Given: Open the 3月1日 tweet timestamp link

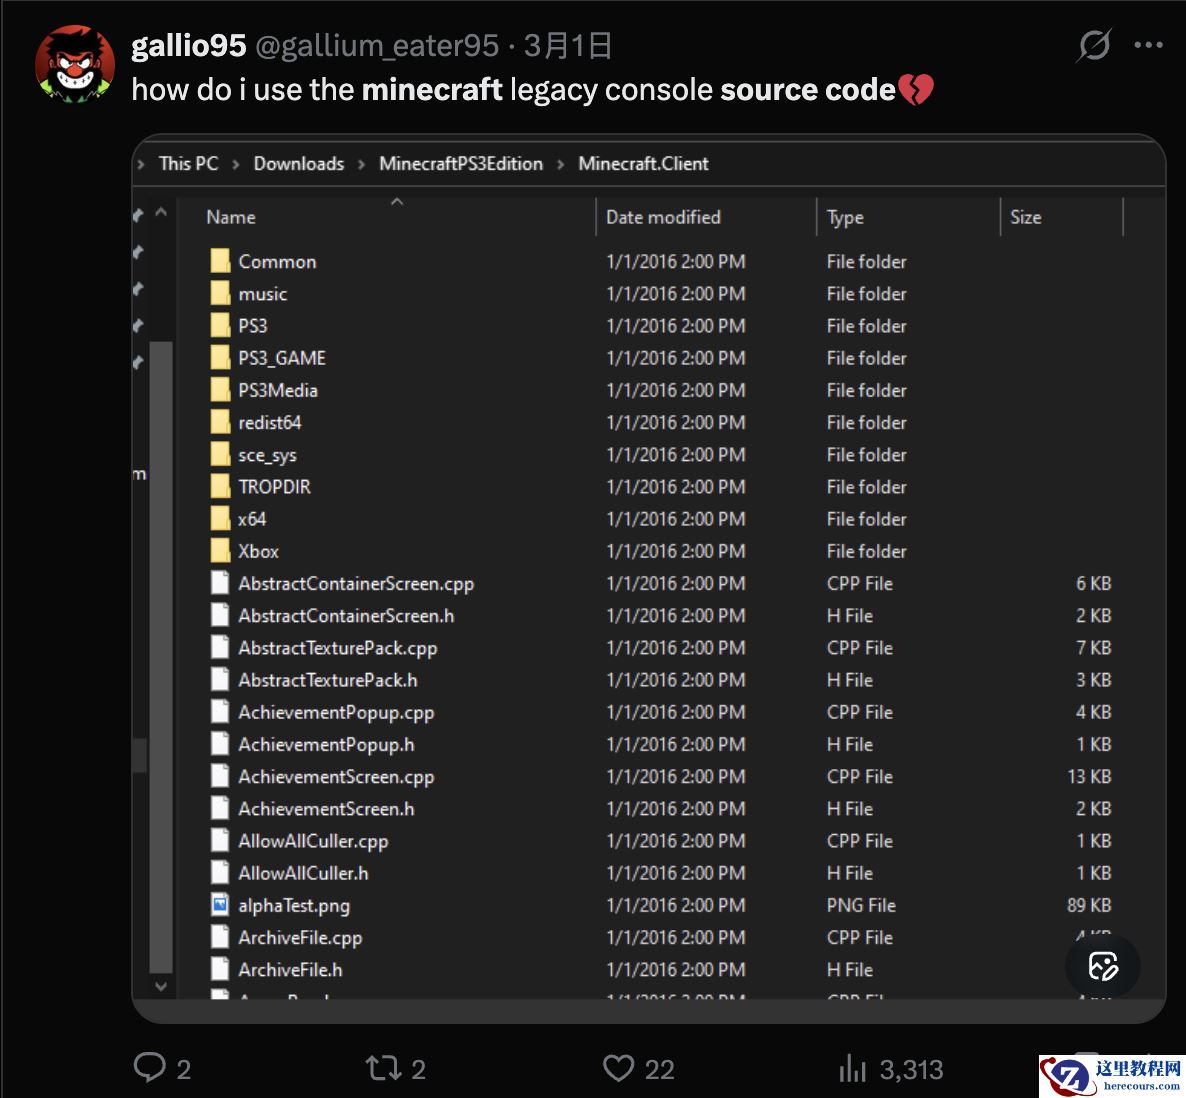Looking at the screenshot, I should (x=567, y=45).
